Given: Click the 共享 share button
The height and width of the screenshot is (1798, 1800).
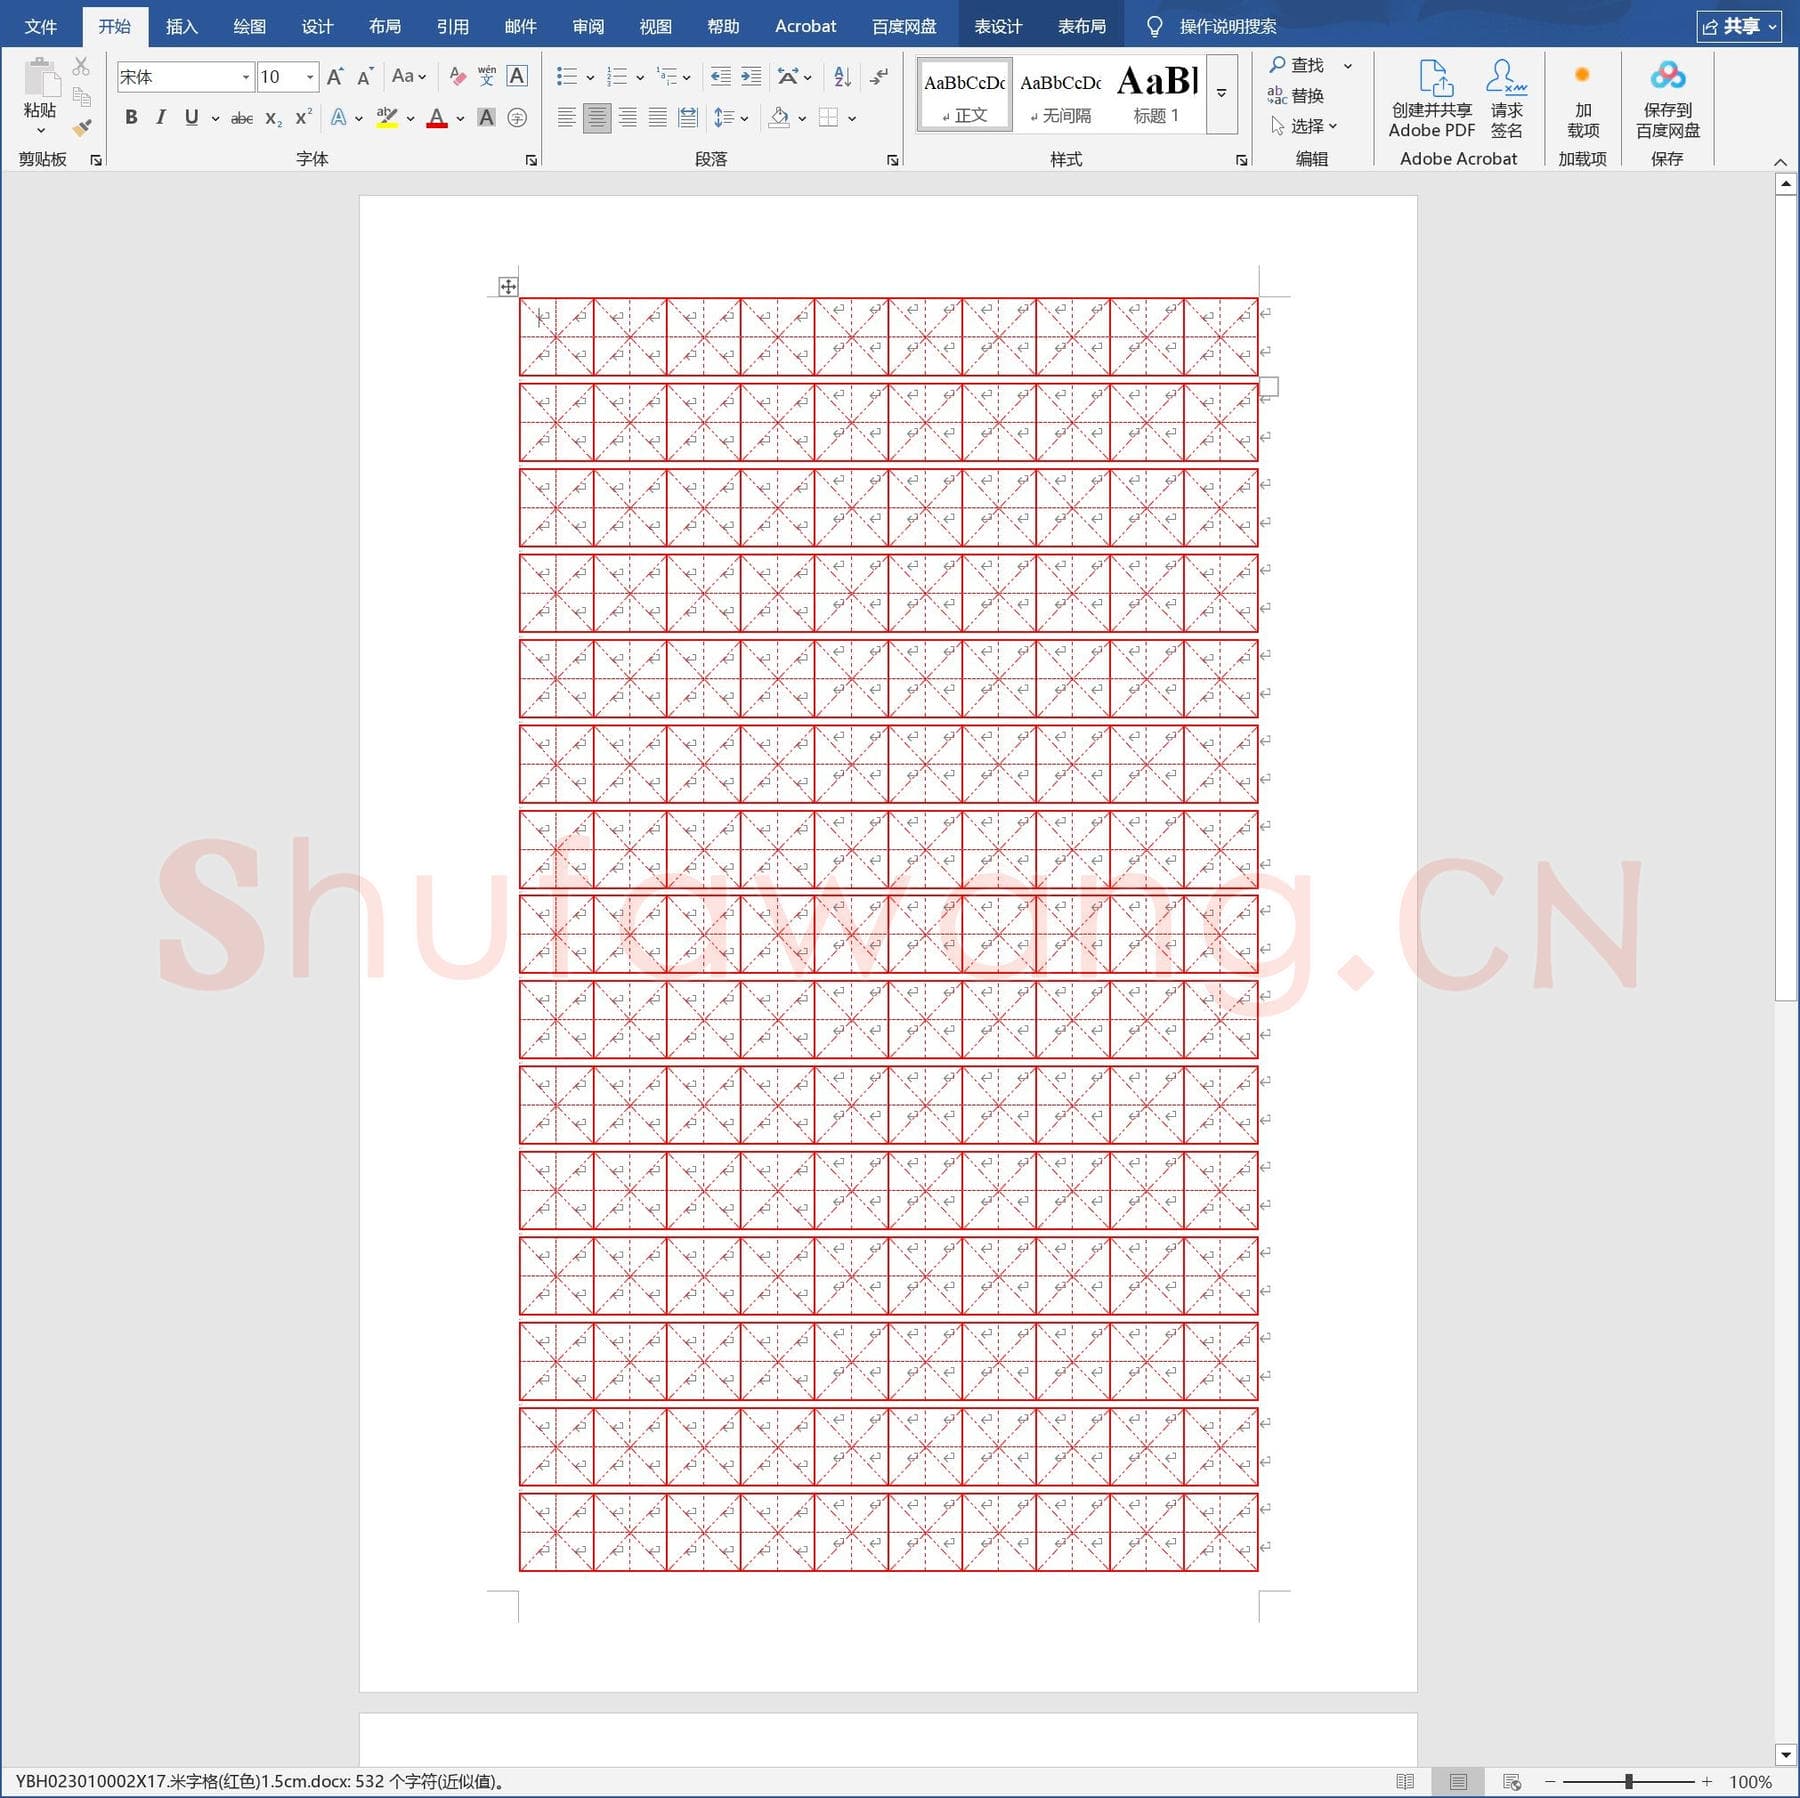Looking at the screenshot, I should pyautogui.click(x=1740, y=26).
